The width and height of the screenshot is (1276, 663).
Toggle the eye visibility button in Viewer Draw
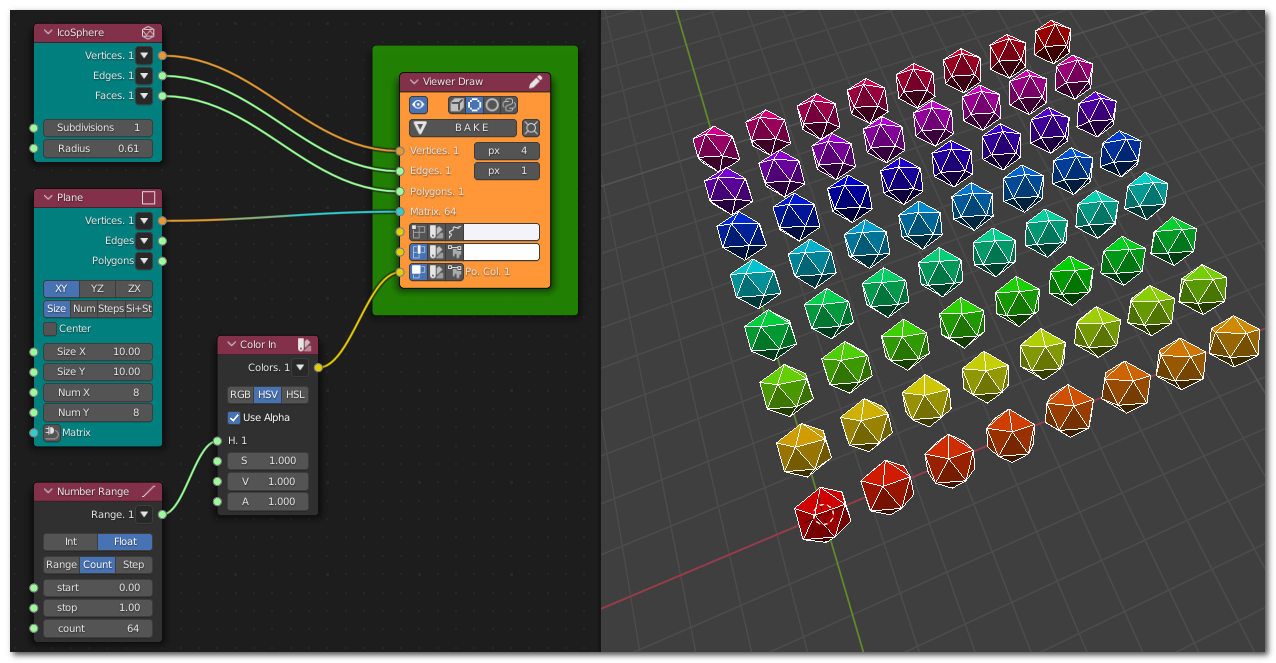click(x=419, y=104)
